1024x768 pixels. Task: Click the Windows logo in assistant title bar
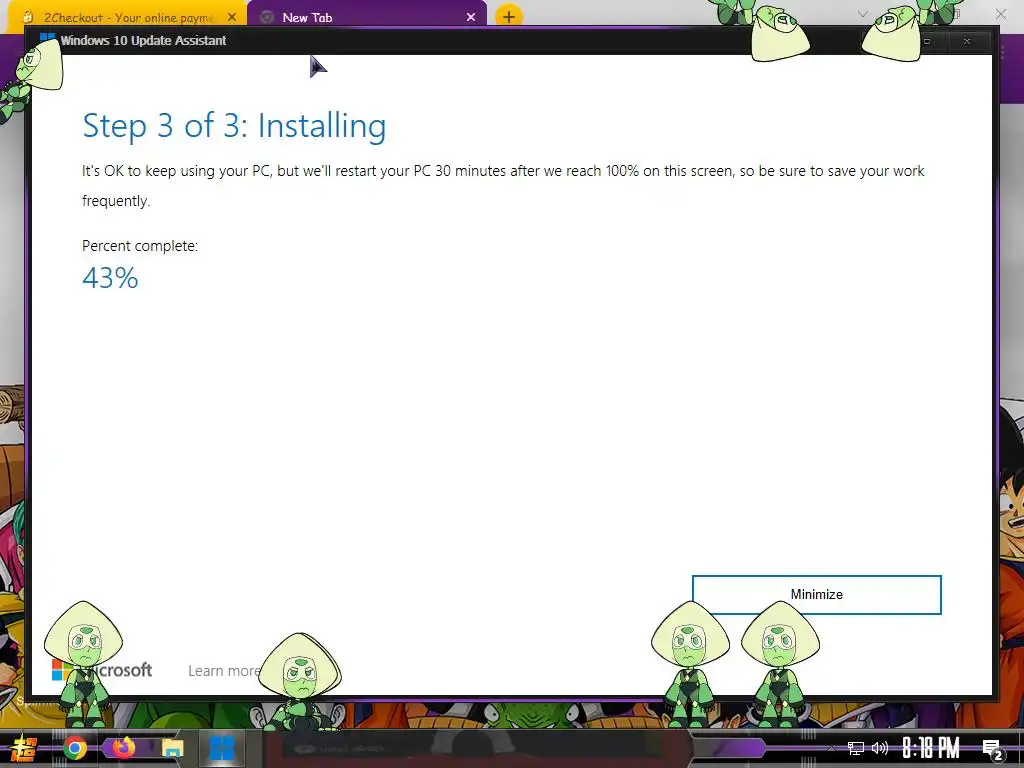47,40
